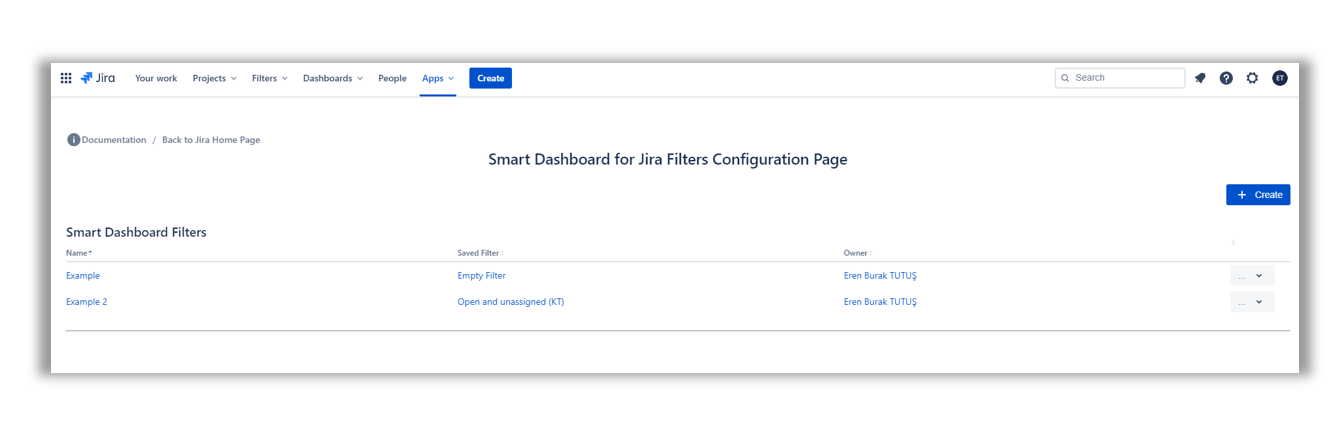The image size is (1344, 445).
Task: Expand the Projects menu
Action: pyautogui.click(x=215, y=78)
